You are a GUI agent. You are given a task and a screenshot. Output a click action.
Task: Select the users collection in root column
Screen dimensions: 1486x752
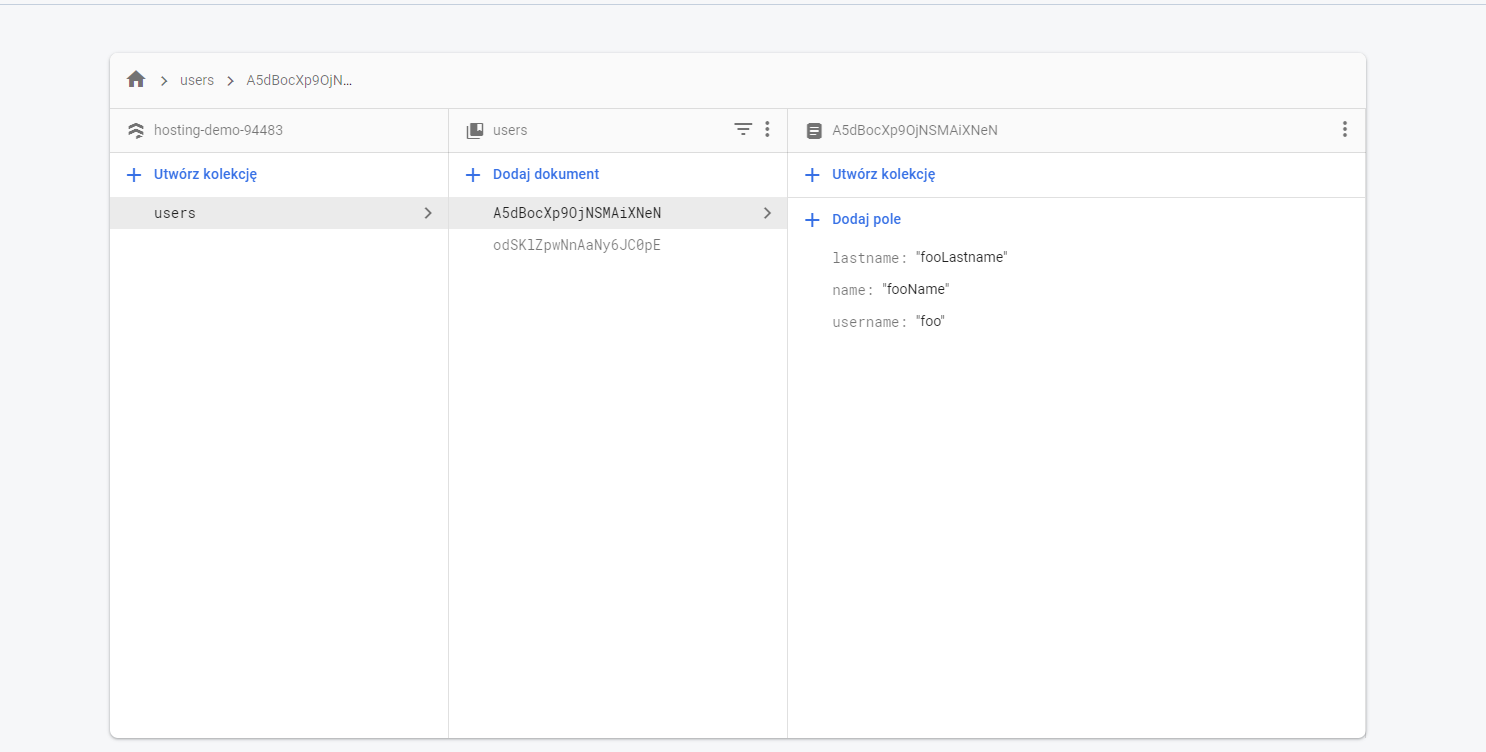[x=175, y=213]
